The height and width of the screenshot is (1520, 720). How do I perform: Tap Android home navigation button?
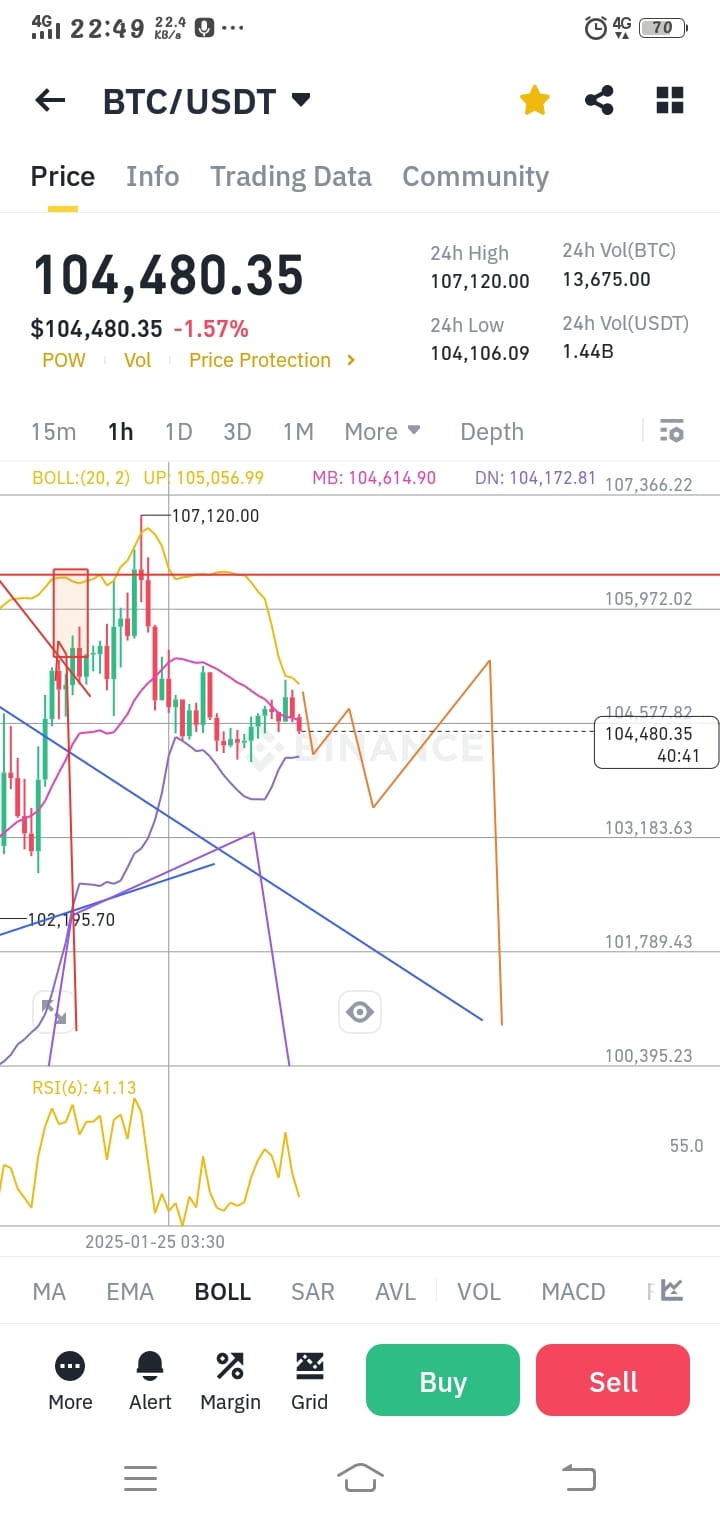(x=361, y=1477)
